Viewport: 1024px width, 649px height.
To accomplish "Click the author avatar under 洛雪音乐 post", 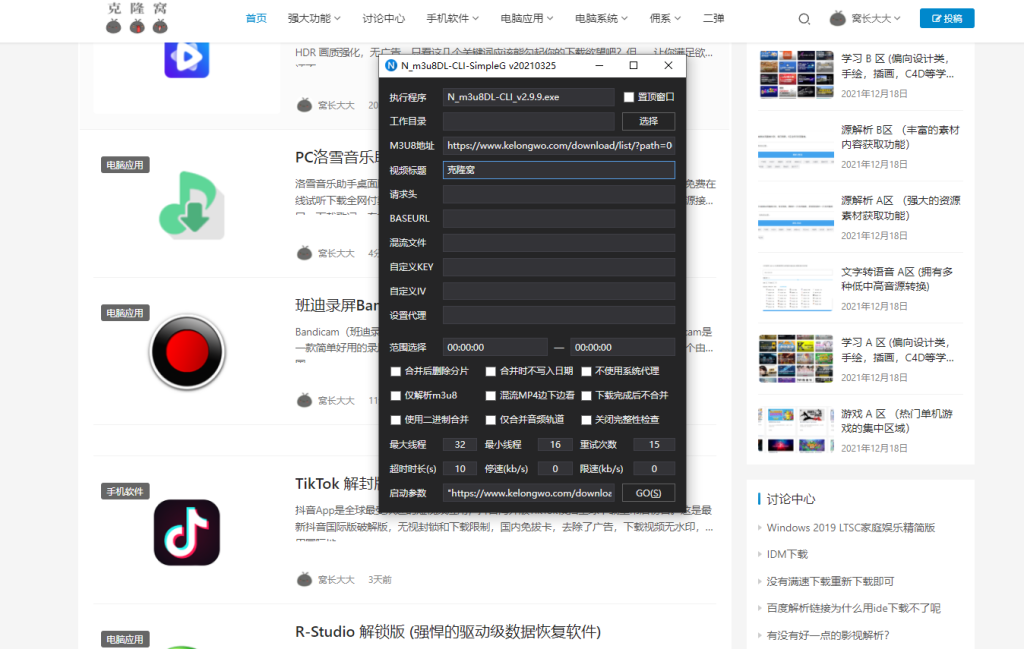I will [304, 253].
